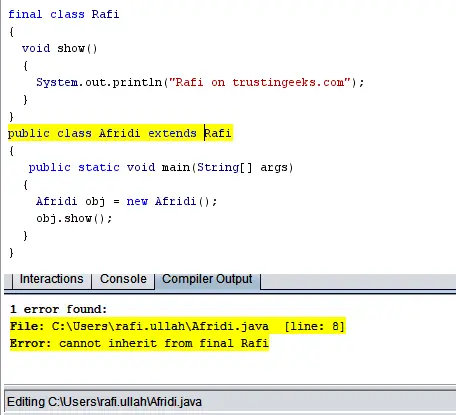The image size is (456, 415).
Task: Click the 'Afridi obj = new Afridi();' line
Action: (127, 201)
